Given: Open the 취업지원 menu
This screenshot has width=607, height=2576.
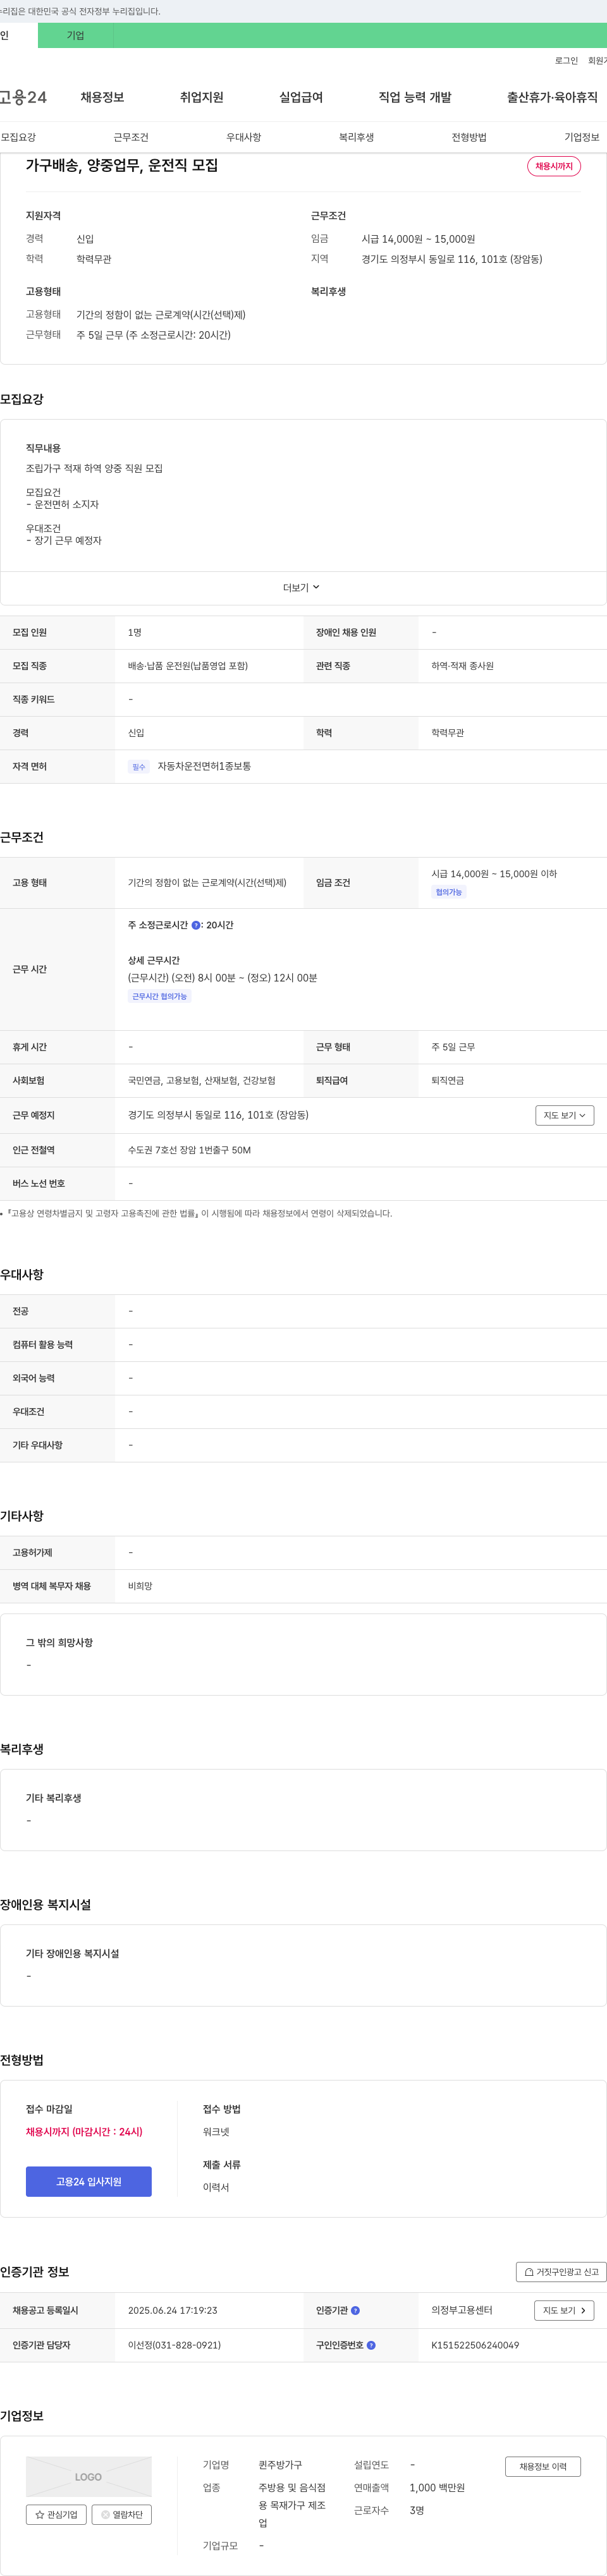Looking at the screenshot, I should pyautogui.click(x=201, y=97).
